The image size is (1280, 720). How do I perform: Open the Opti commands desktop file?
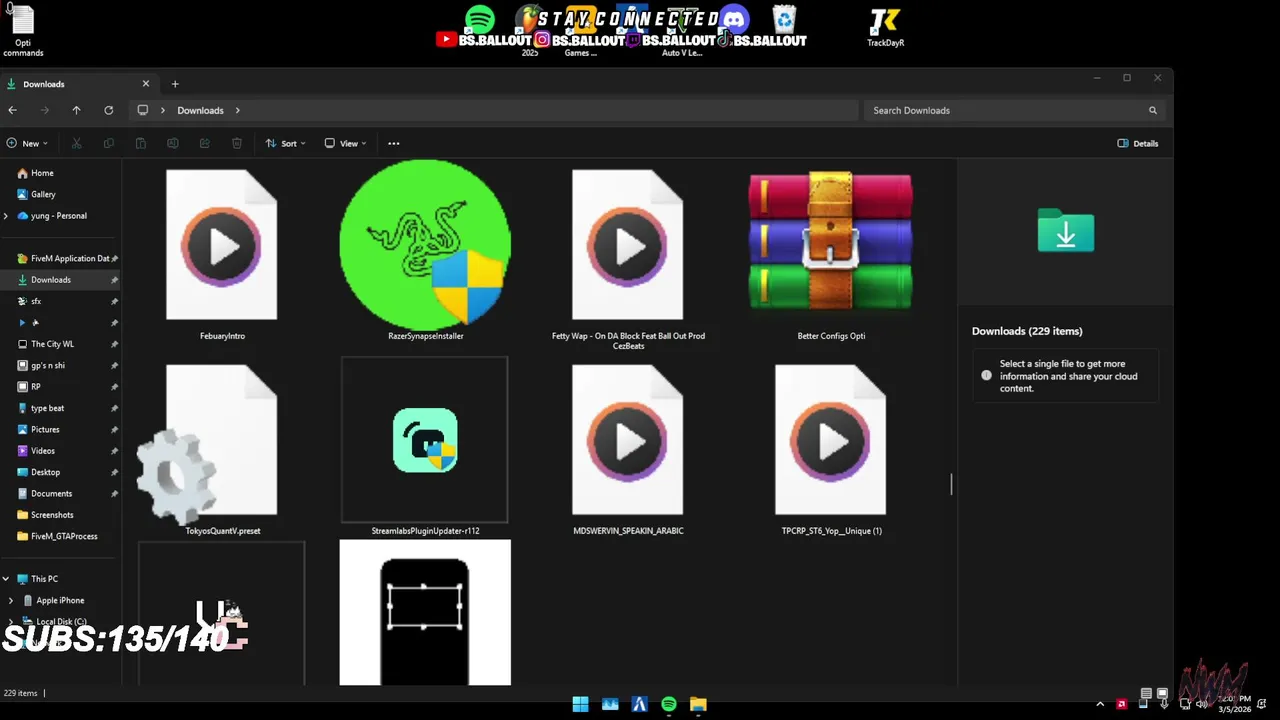23,30
